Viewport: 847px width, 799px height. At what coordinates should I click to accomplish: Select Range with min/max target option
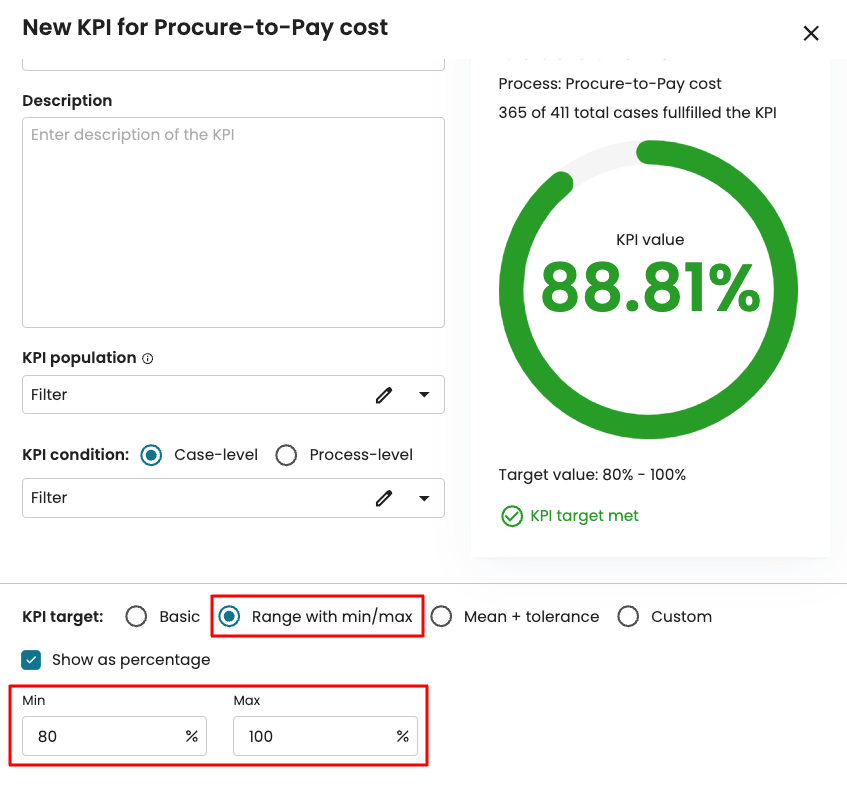[230, 617]
